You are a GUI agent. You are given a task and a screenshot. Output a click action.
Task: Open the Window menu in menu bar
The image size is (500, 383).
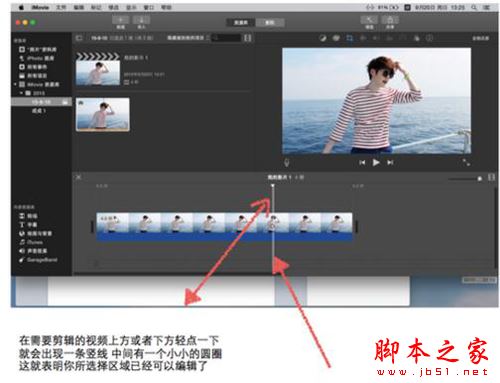(149, 7)
